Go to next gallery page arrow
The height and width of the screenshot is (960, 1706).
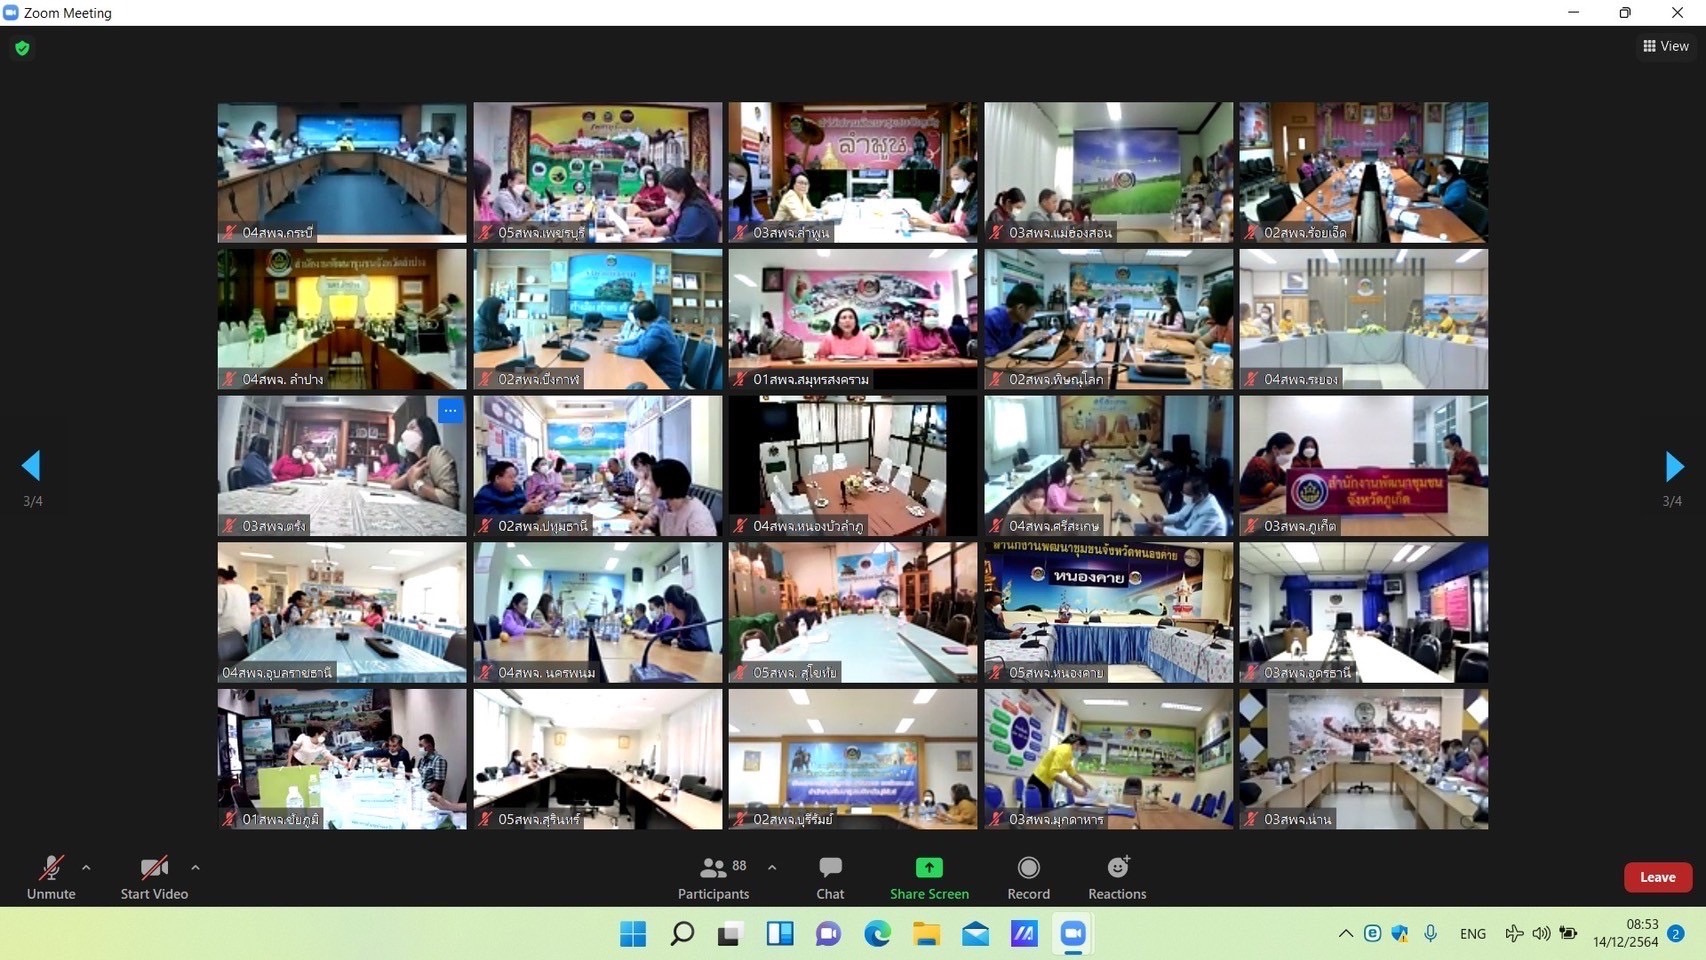[1674, 466]
